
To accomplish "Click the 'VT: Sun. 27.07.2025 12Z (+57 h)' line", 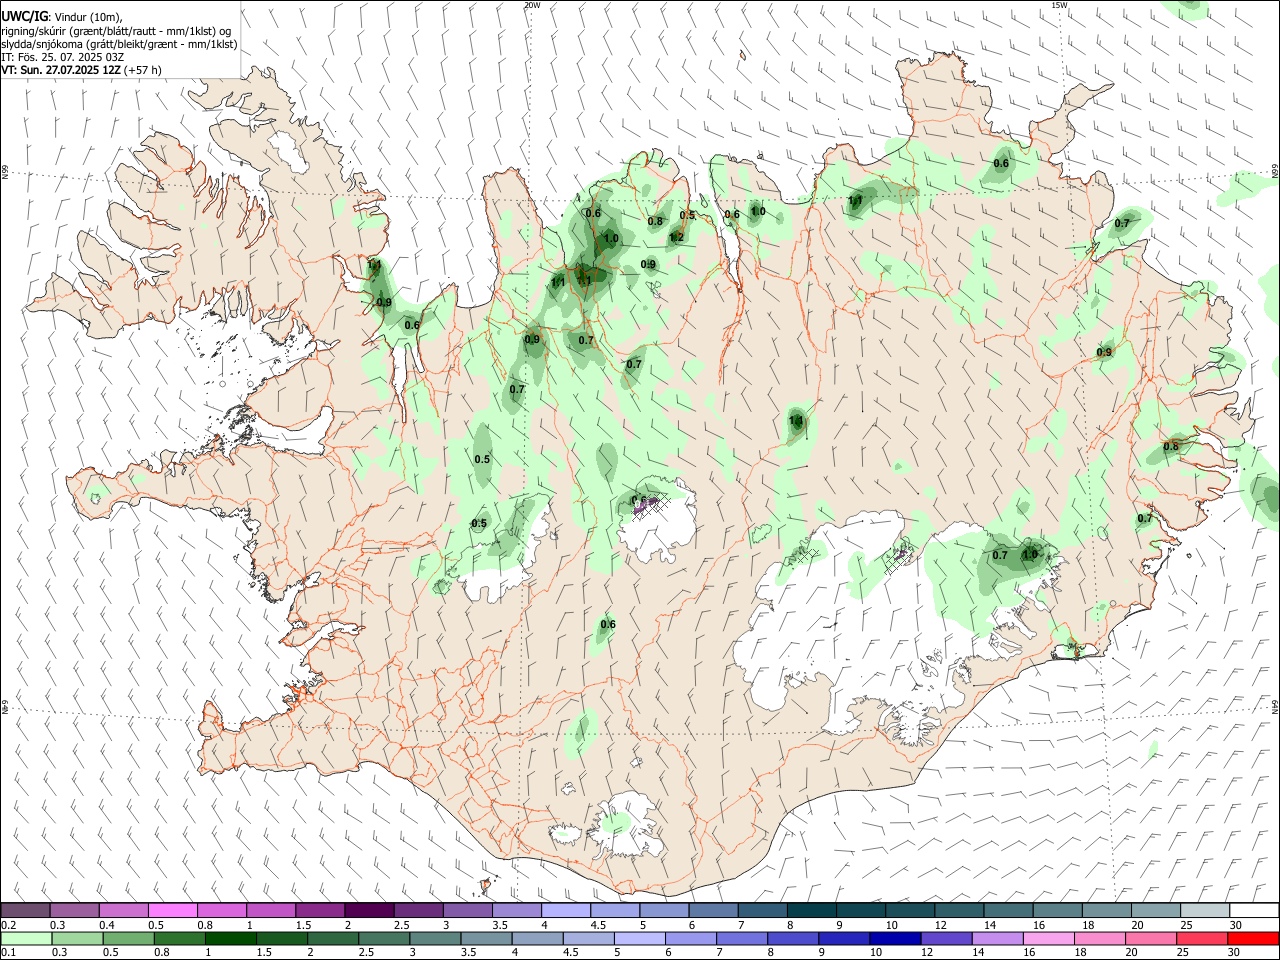I will pos(81,70).
